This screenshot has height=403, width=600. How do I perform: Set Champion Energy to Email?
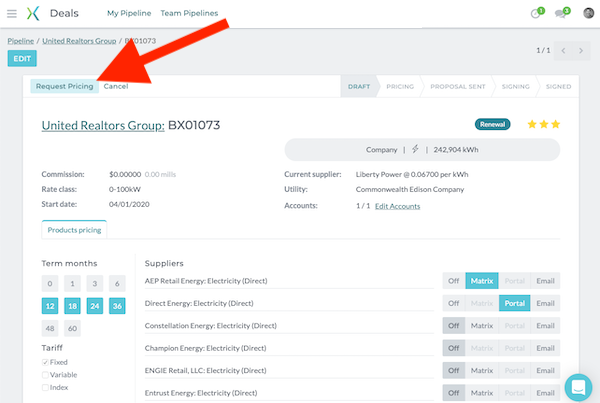[545, 348]
